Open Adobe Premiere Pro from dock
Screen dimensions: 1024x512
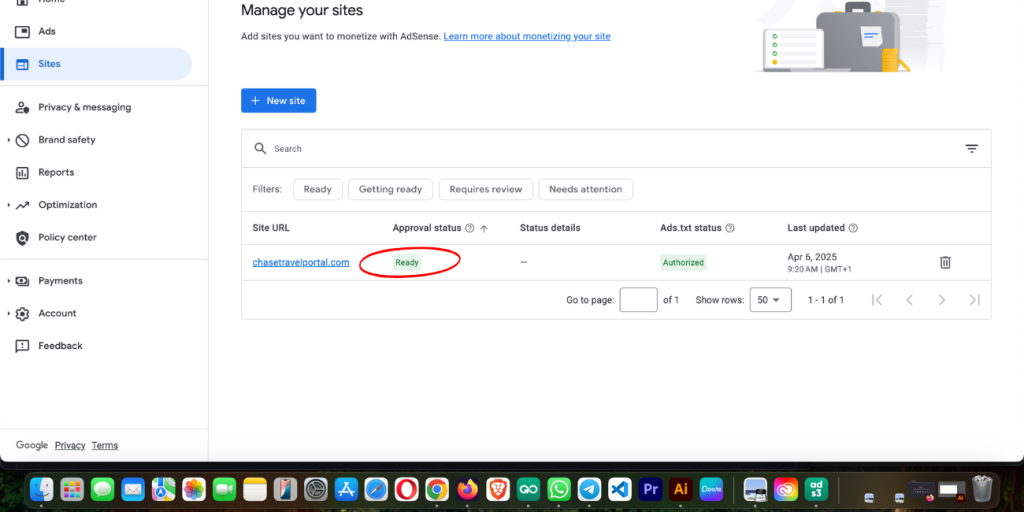coord(650,488)
